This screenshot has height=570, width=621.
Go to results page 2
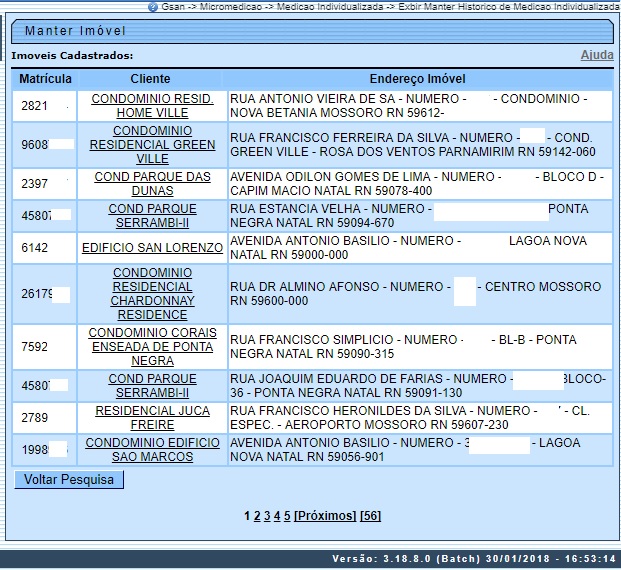point(256,516)
